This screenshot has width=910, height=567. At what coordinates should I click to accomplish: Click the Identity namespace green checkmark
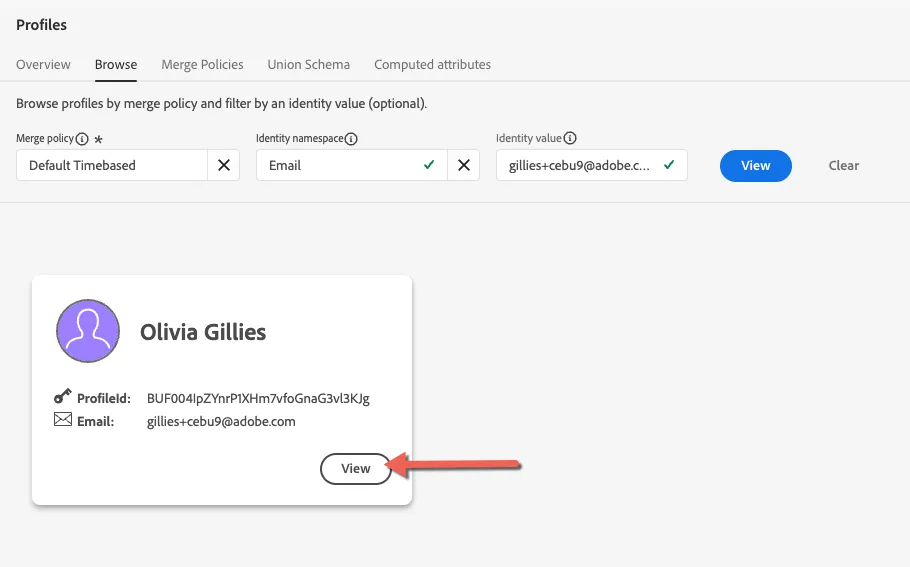[x=429, y=165]
